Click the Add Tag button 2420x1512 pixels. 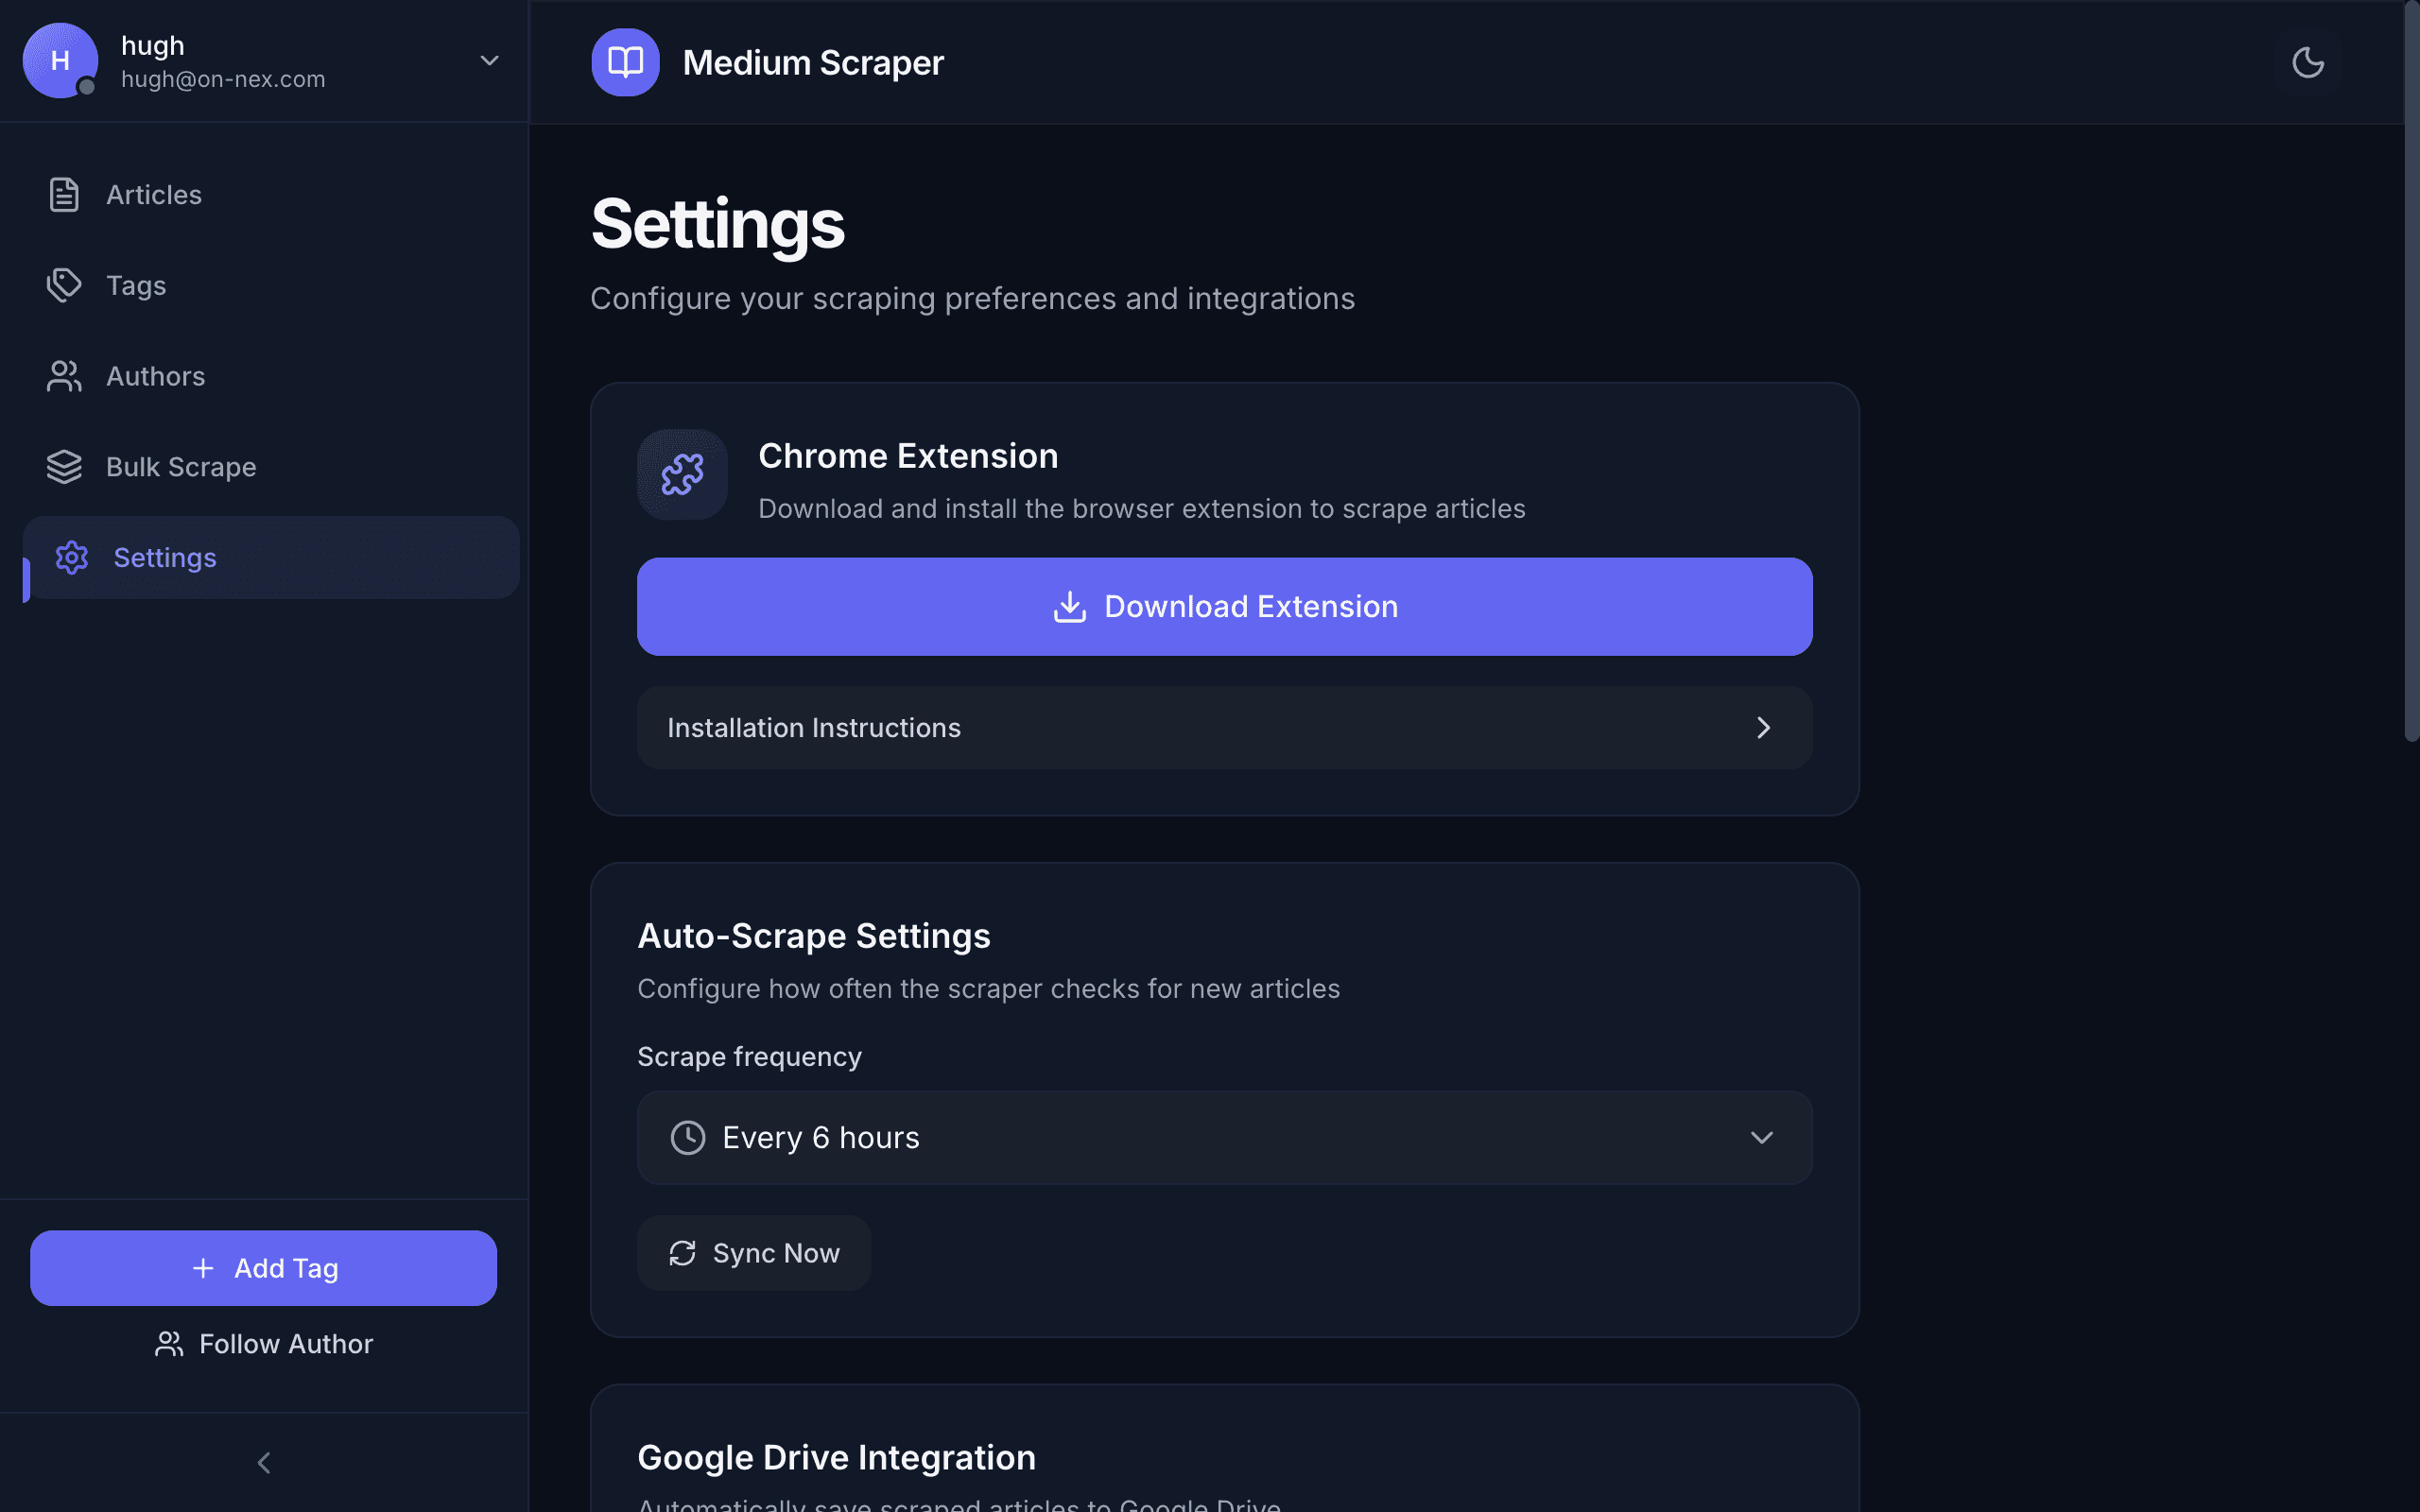click(x=263, y=1268)
